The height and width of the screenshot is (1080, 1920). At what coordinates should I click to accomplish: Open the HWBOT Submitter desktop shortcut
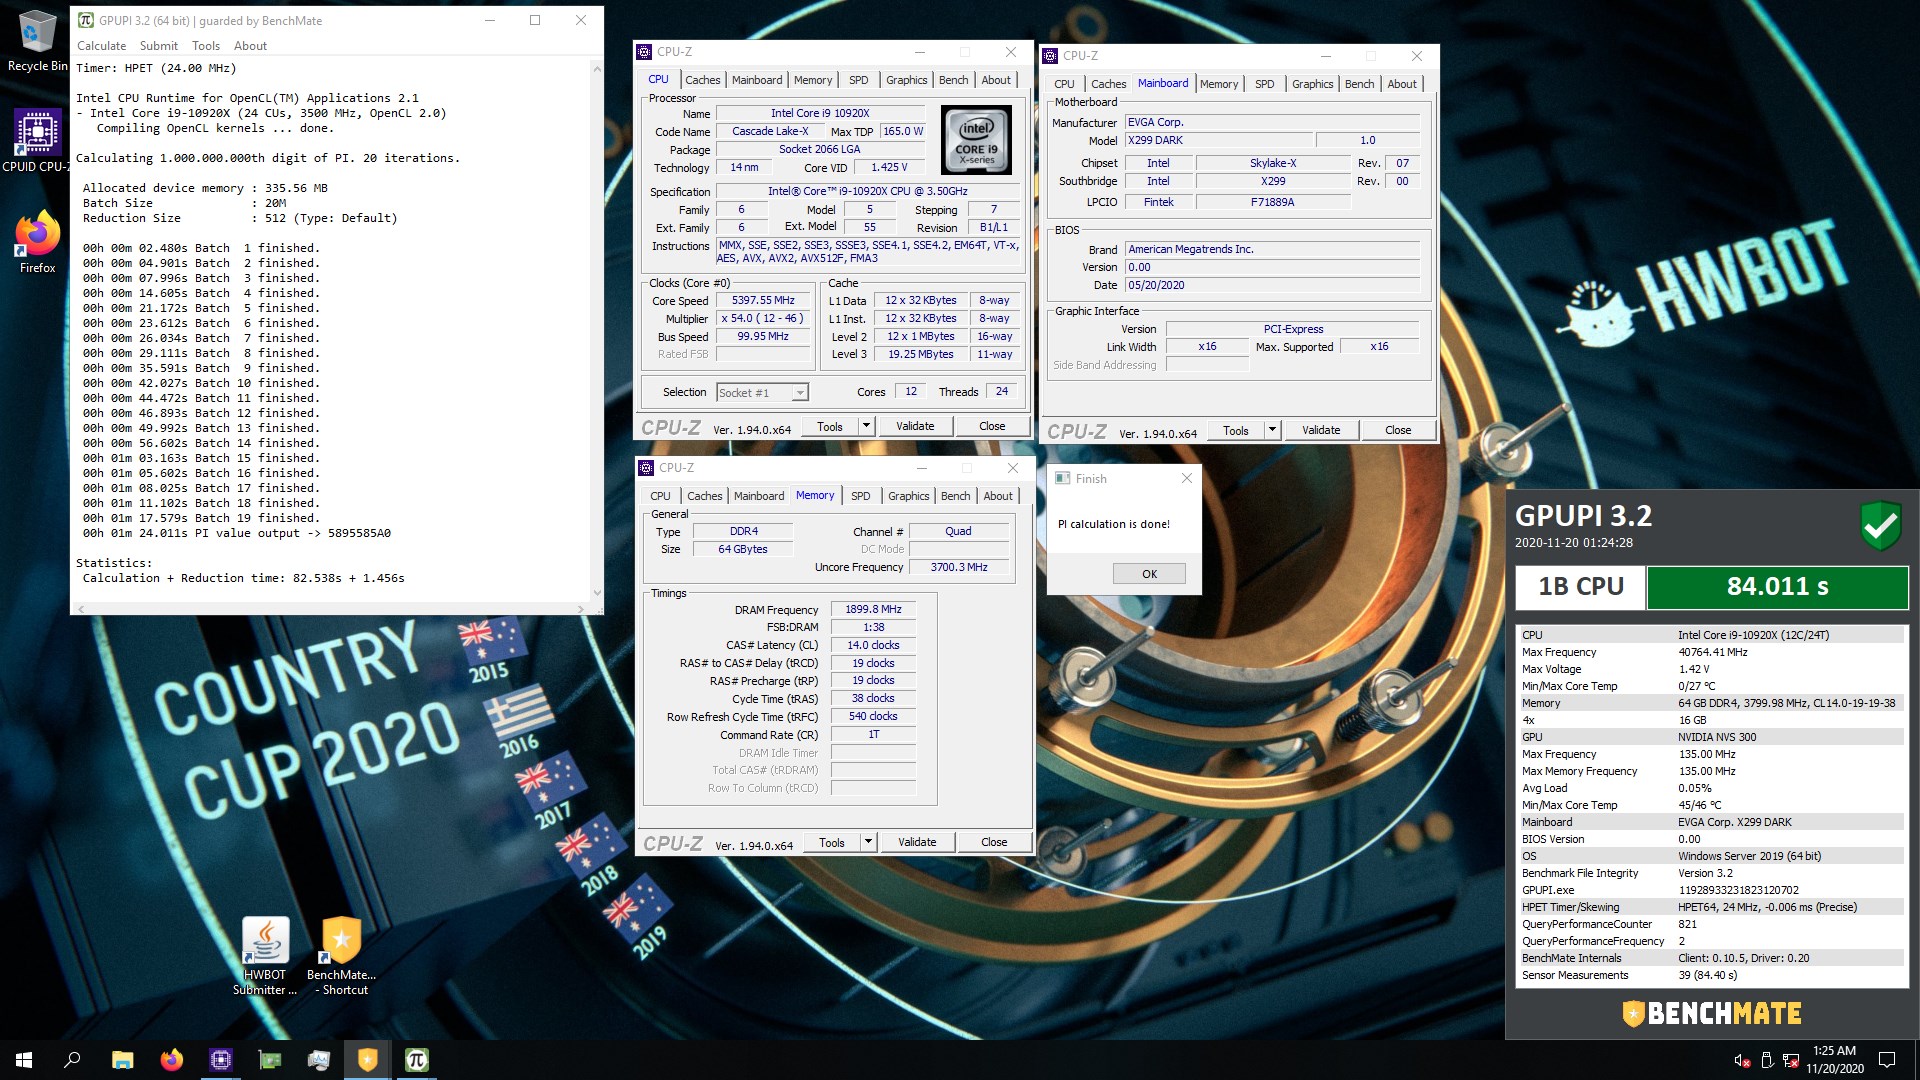coord(265,956)
